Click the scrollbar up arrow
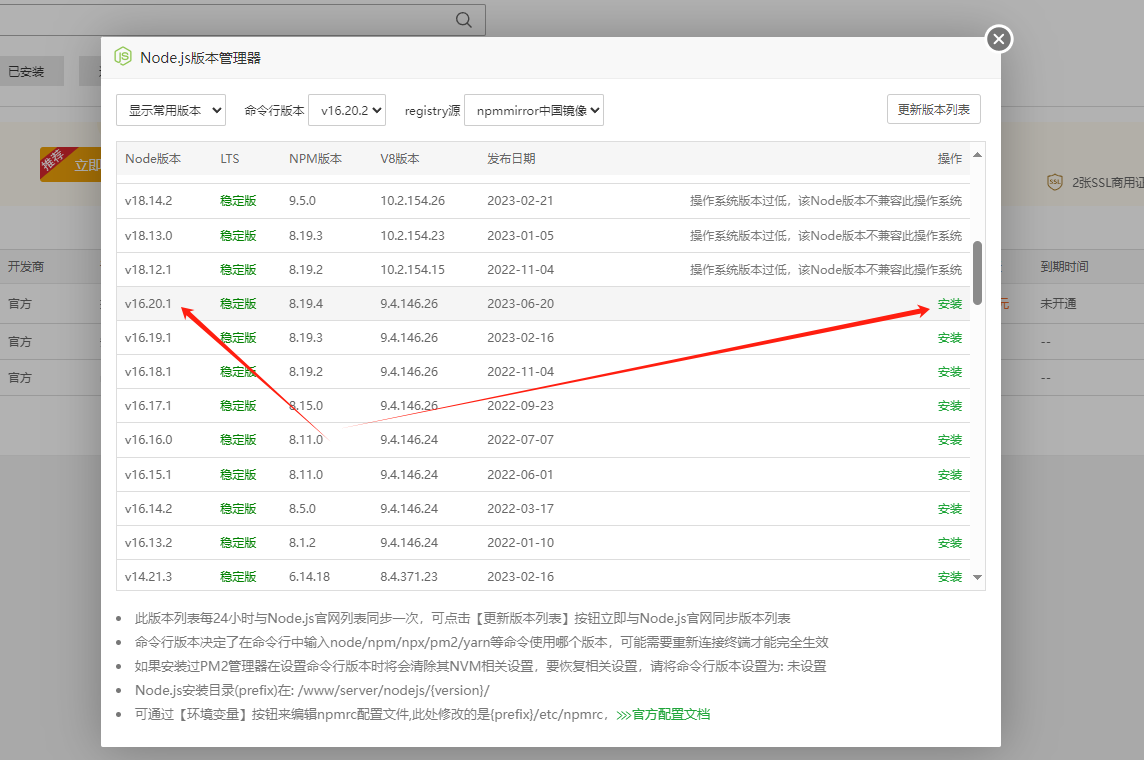This screenshot has width=1144, height=760. pyautogui.click(x=978, y=155)
